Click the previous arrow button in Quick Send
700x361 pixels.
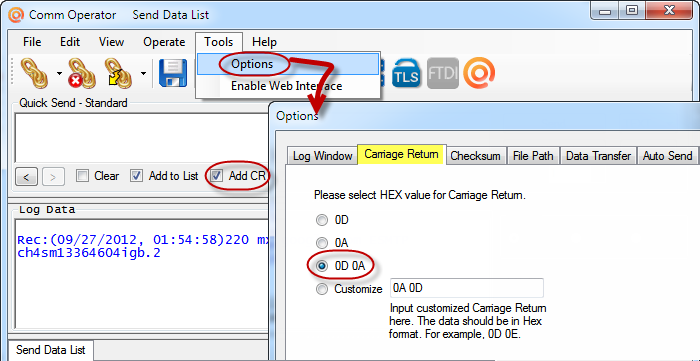[26, 177]
